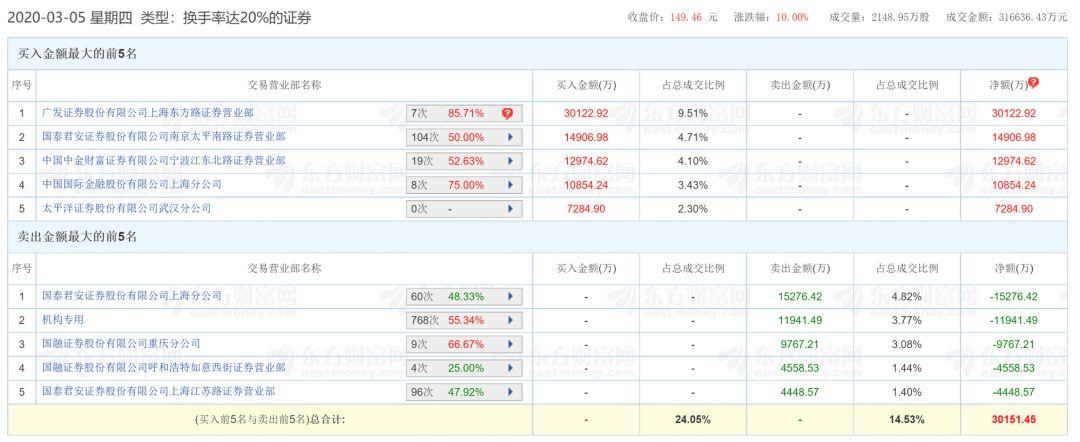1080x442 pixels.
Task: Click the 7次 85.71% success rate box
Action: [464, 114]
